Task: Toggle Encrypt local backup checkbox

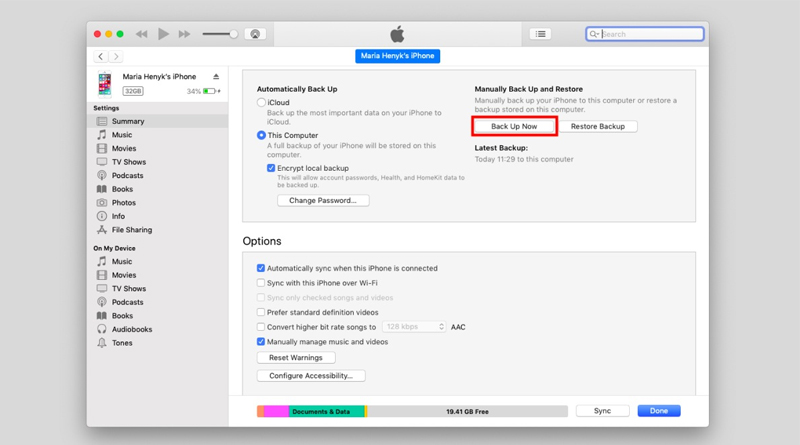Action: pos(271,168)
